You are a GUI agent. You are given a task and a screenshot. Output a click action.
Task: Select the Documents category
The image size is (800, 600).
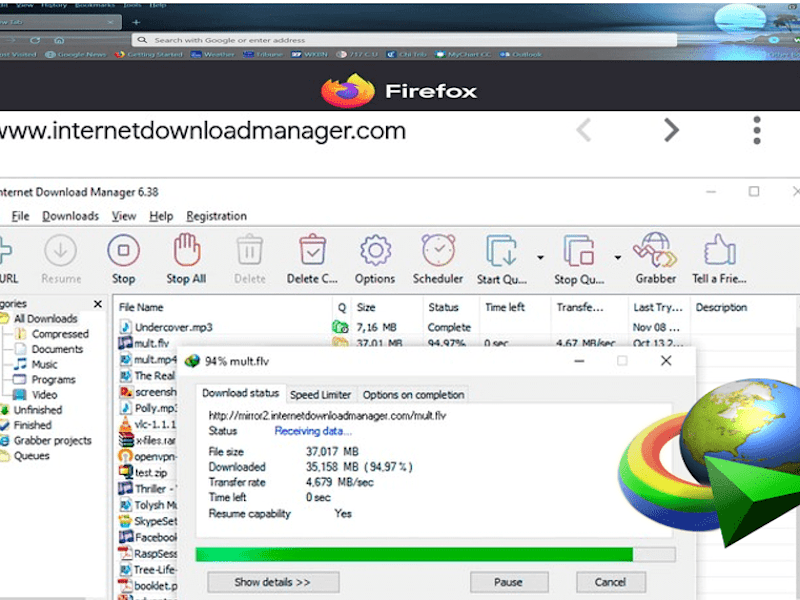click(57, 349)
